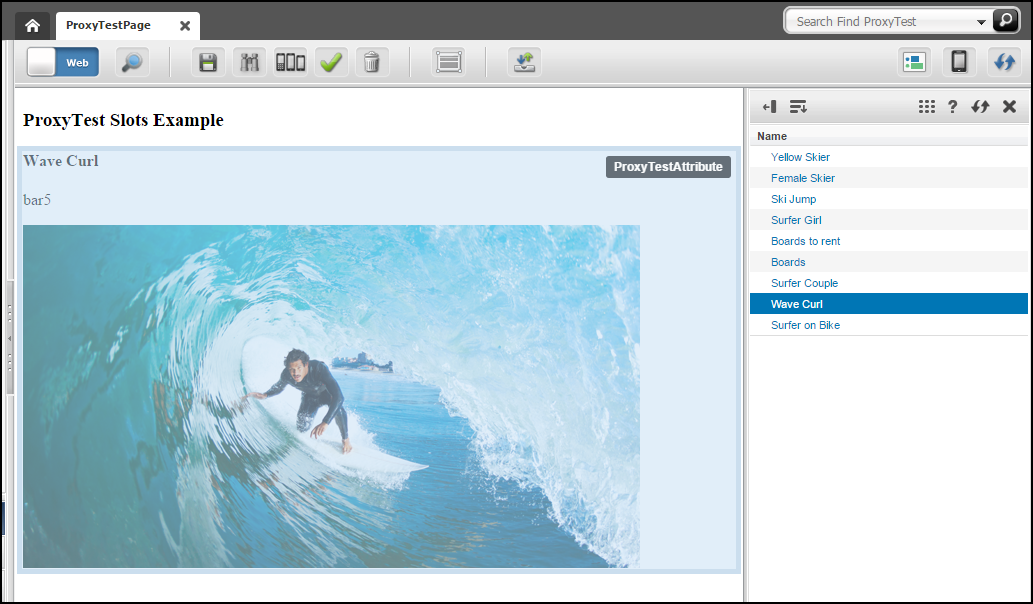Approve with the green checkmark icon
The width and height of the screenshot is (1033, 604).
tap(331, 62)
